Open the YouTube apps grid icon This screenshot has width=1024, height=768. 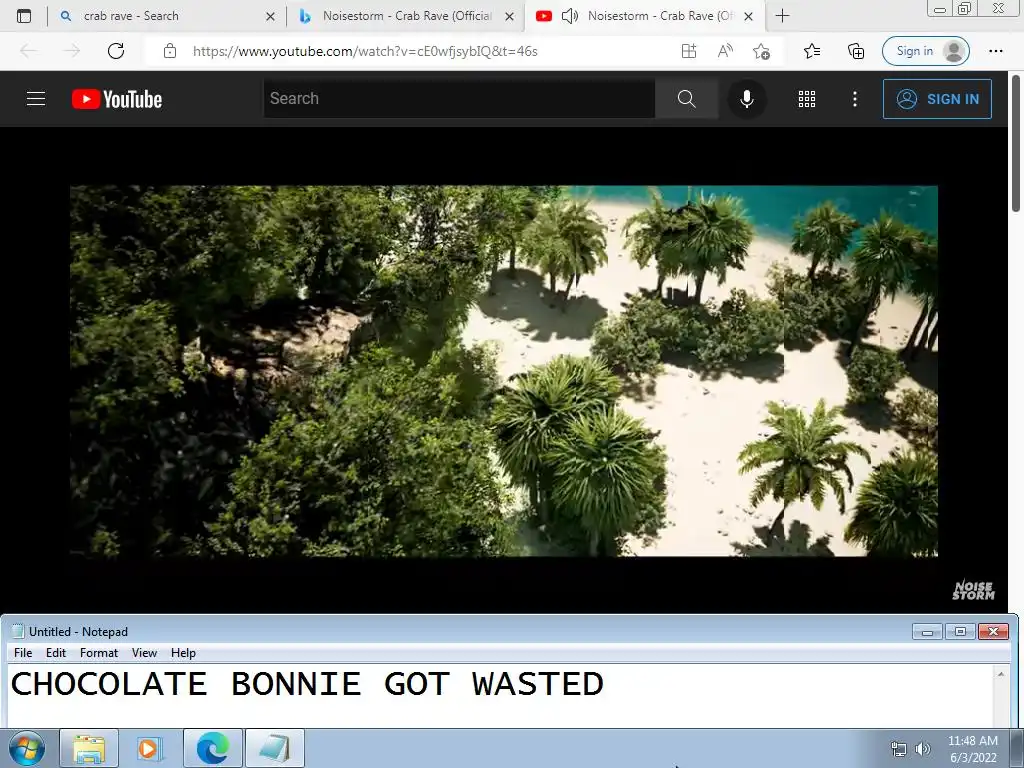[807, 99]
